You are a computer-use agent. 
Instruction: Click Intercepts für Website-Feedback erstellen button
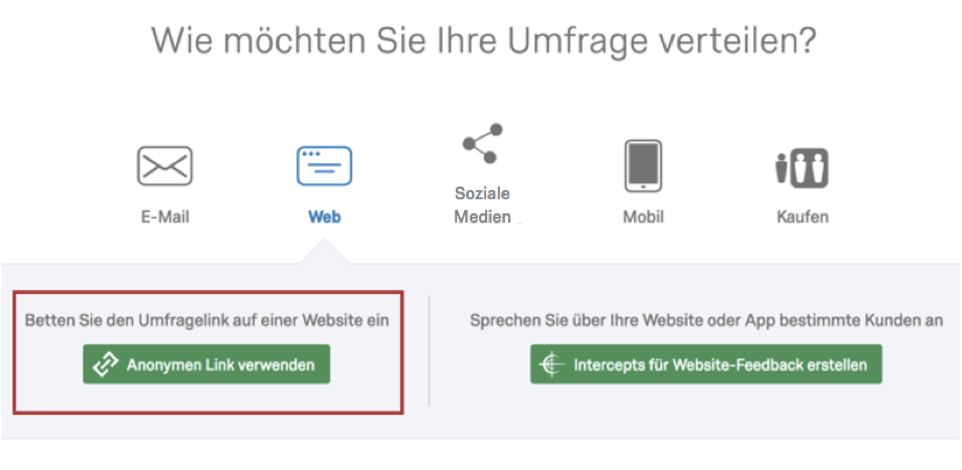706,364
